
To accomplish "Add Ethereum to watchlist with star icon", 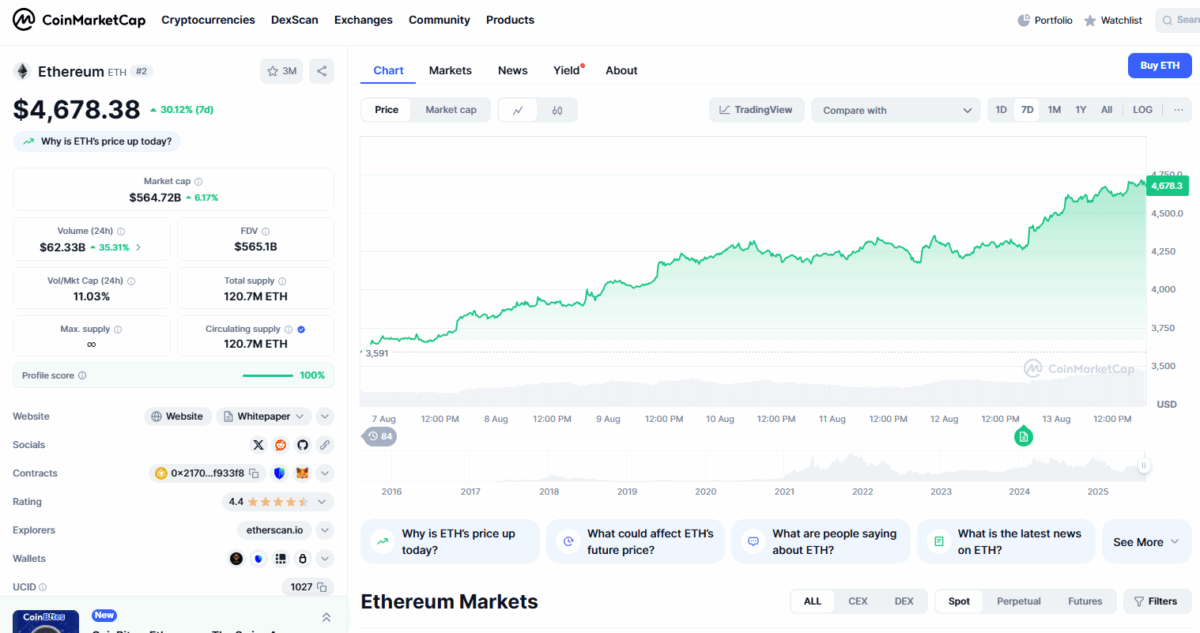I will pos(282,71).
